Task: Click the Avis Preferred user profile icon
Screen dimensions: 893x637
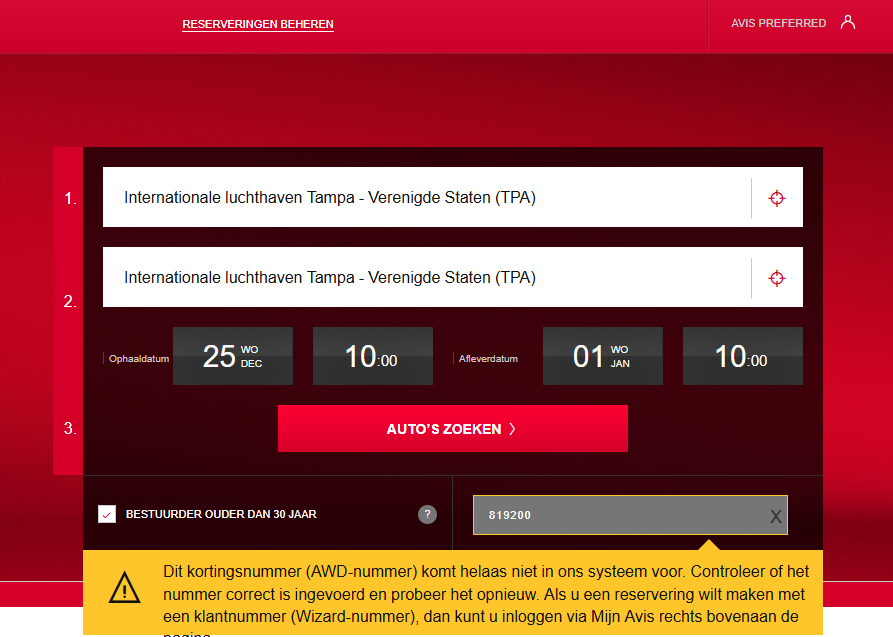Action: [x=848, y=22]
